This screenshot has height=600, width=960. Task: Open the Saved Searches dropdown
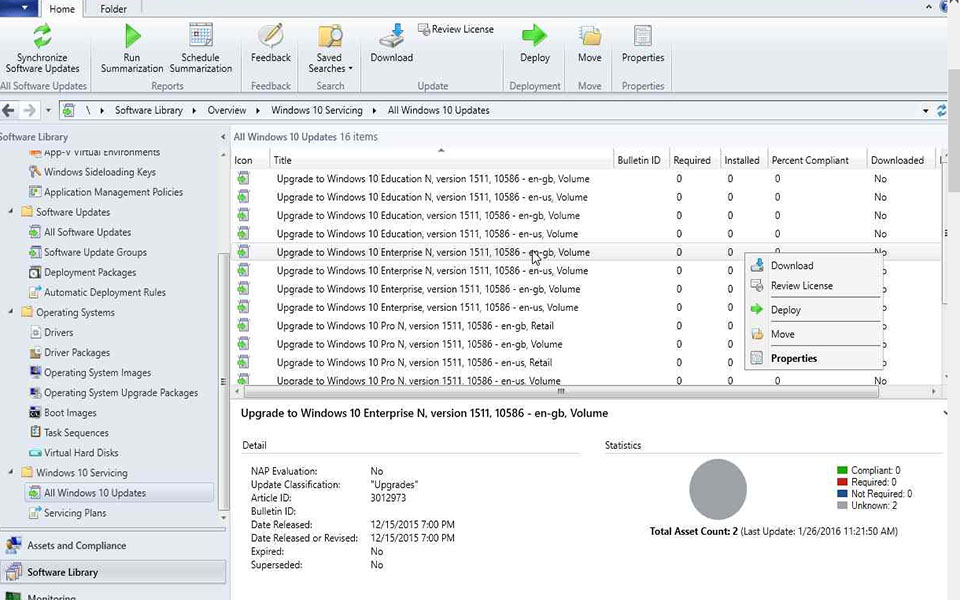point(330,48)
